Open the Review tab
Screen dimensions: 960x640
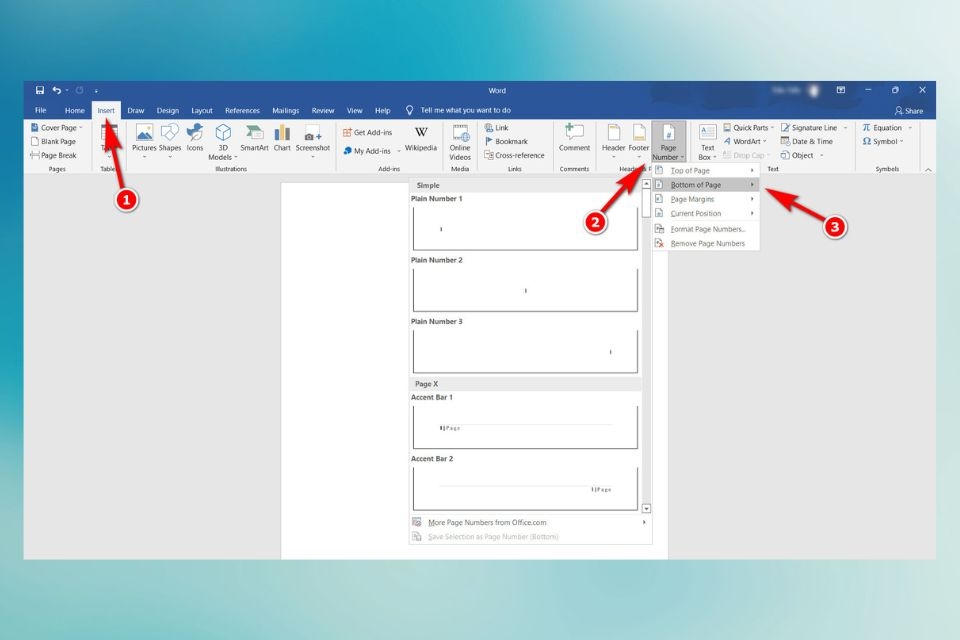pyautogui.click(x=323, y=110)
